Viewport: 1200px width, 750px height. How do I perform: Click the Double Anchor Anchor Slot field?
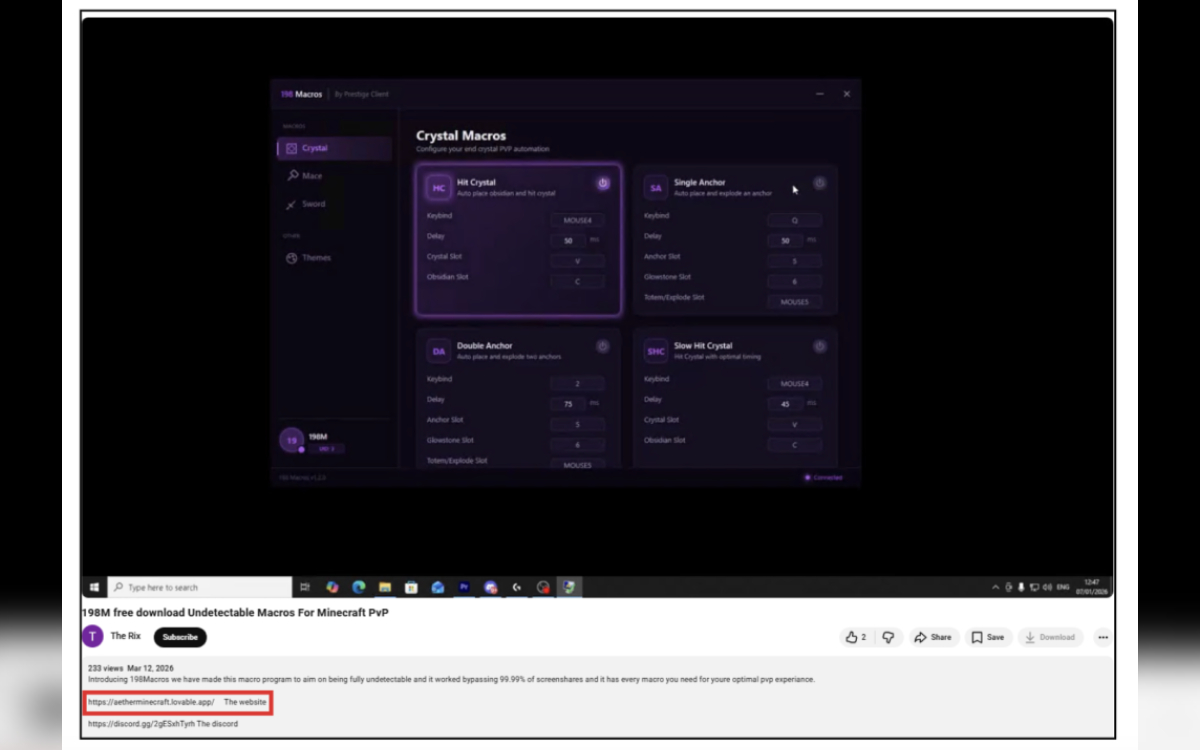coord(577,424)
